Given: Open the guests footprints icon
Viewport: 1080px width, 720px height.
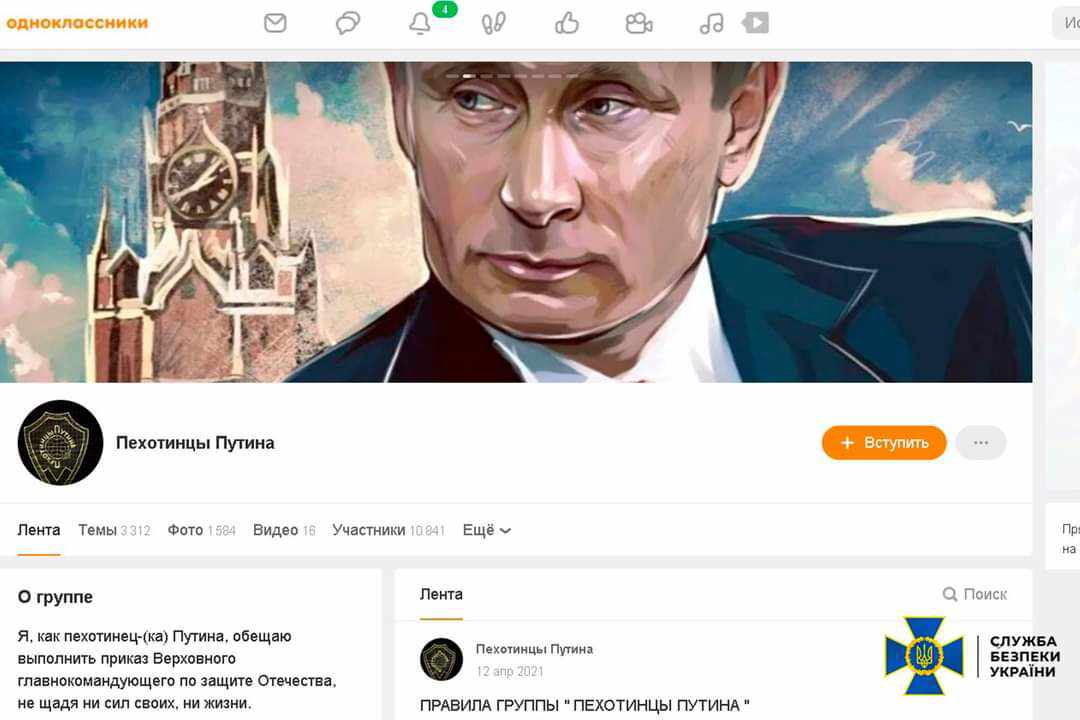Looking at the screenshot, I should (x=493, y=23).
